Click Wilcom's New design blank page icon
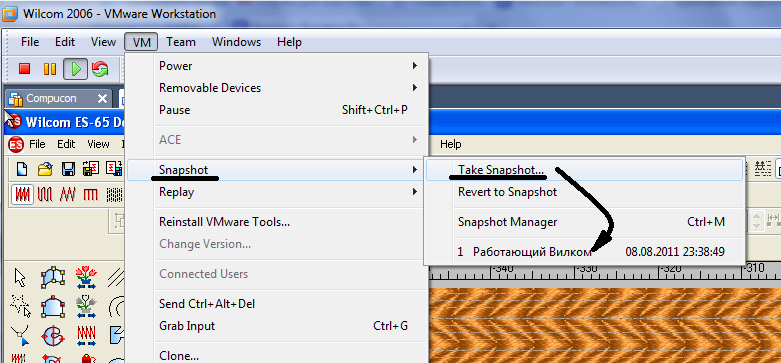This screenshot has width=781, height=363. 21,169
